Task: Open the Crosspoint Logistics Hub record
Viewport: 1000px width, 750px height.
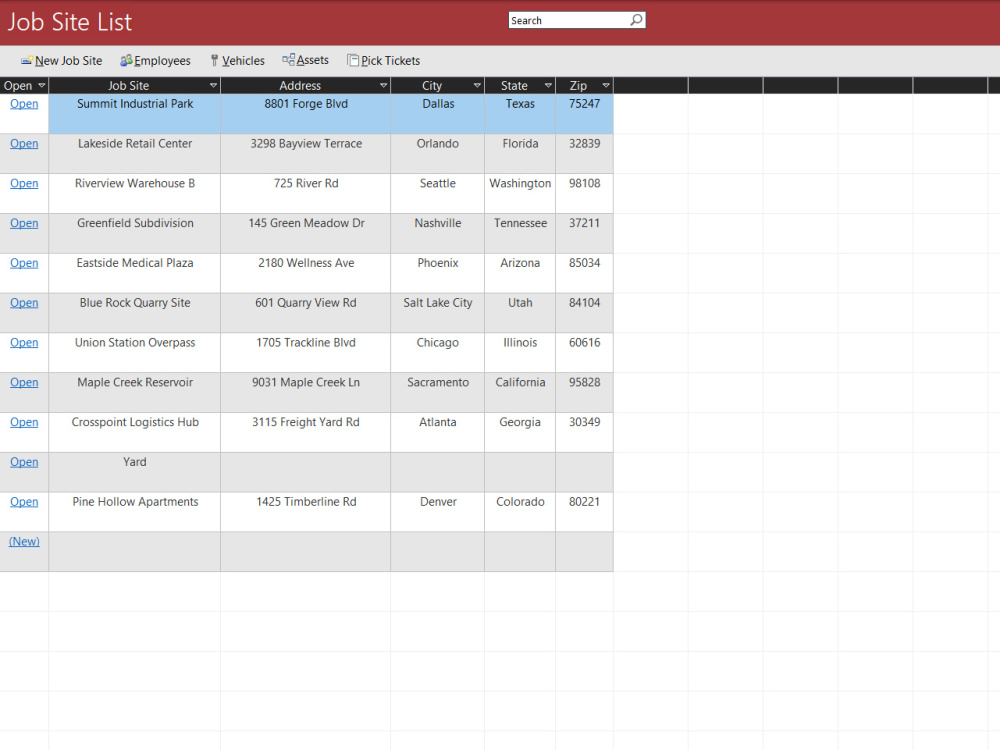Action: 24,422
